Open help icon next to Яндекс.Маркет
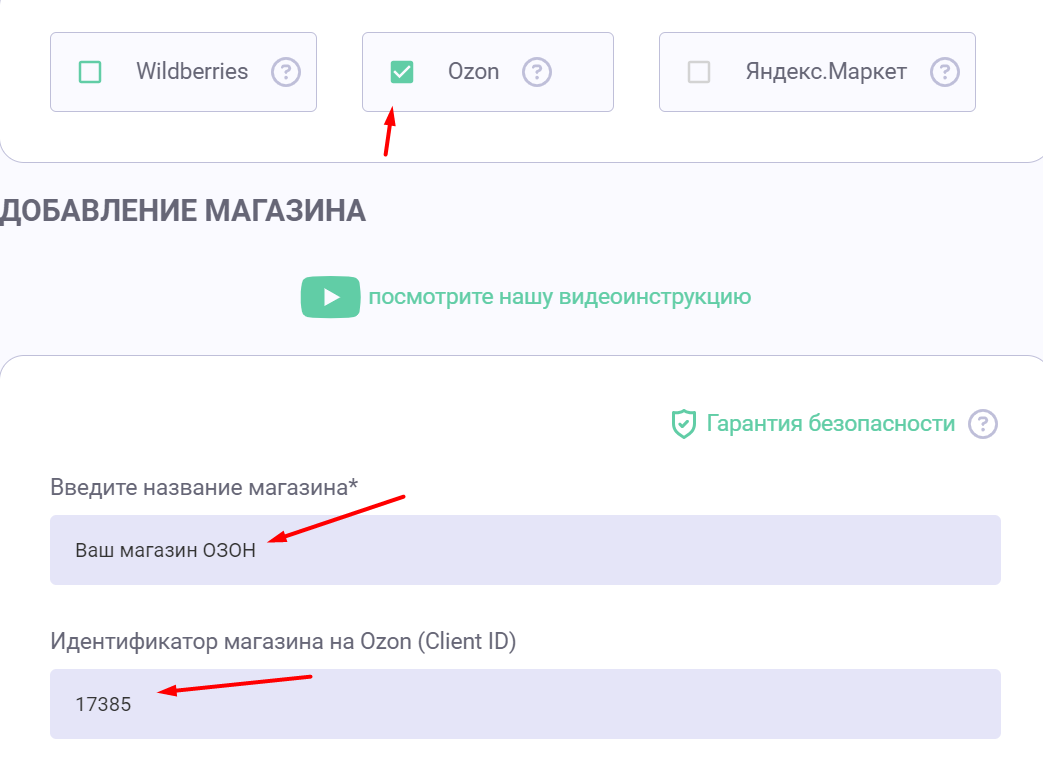This screenshot has height=768, width=1043. tap(945, 72)
